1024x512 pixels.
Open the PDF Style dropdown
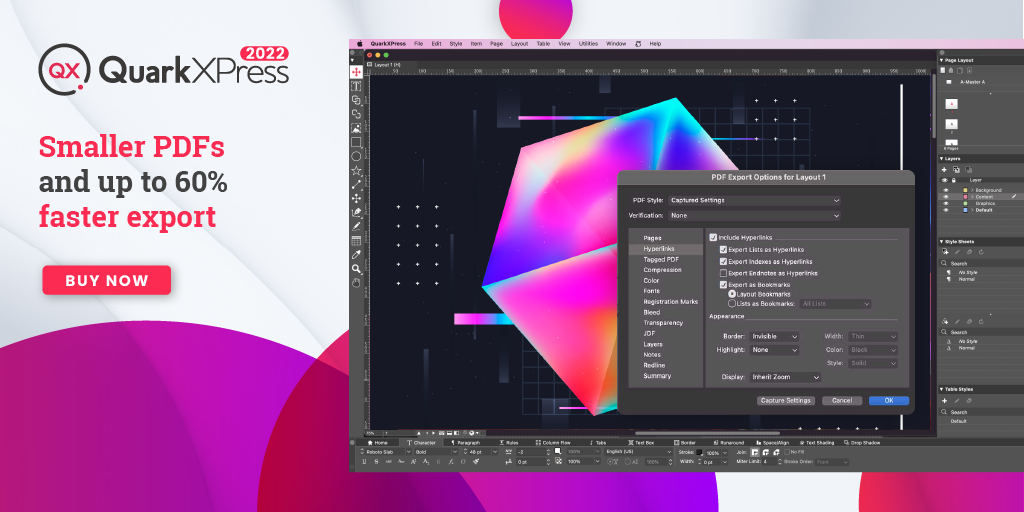[x=754, y=200]
